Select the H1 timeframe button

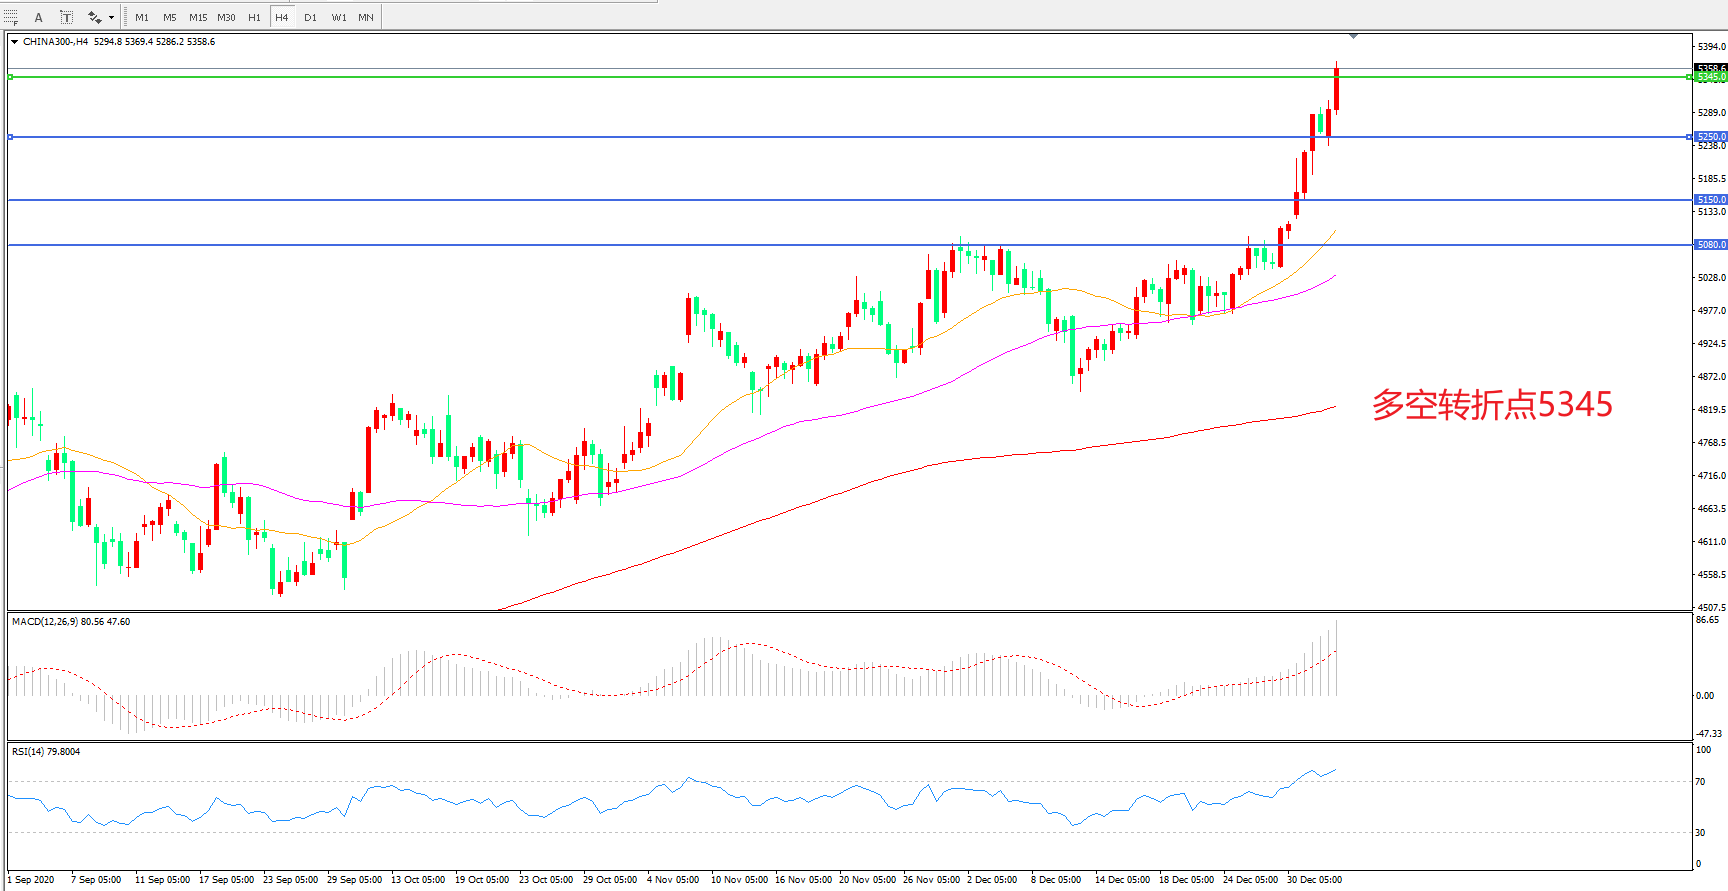[254, 17]
